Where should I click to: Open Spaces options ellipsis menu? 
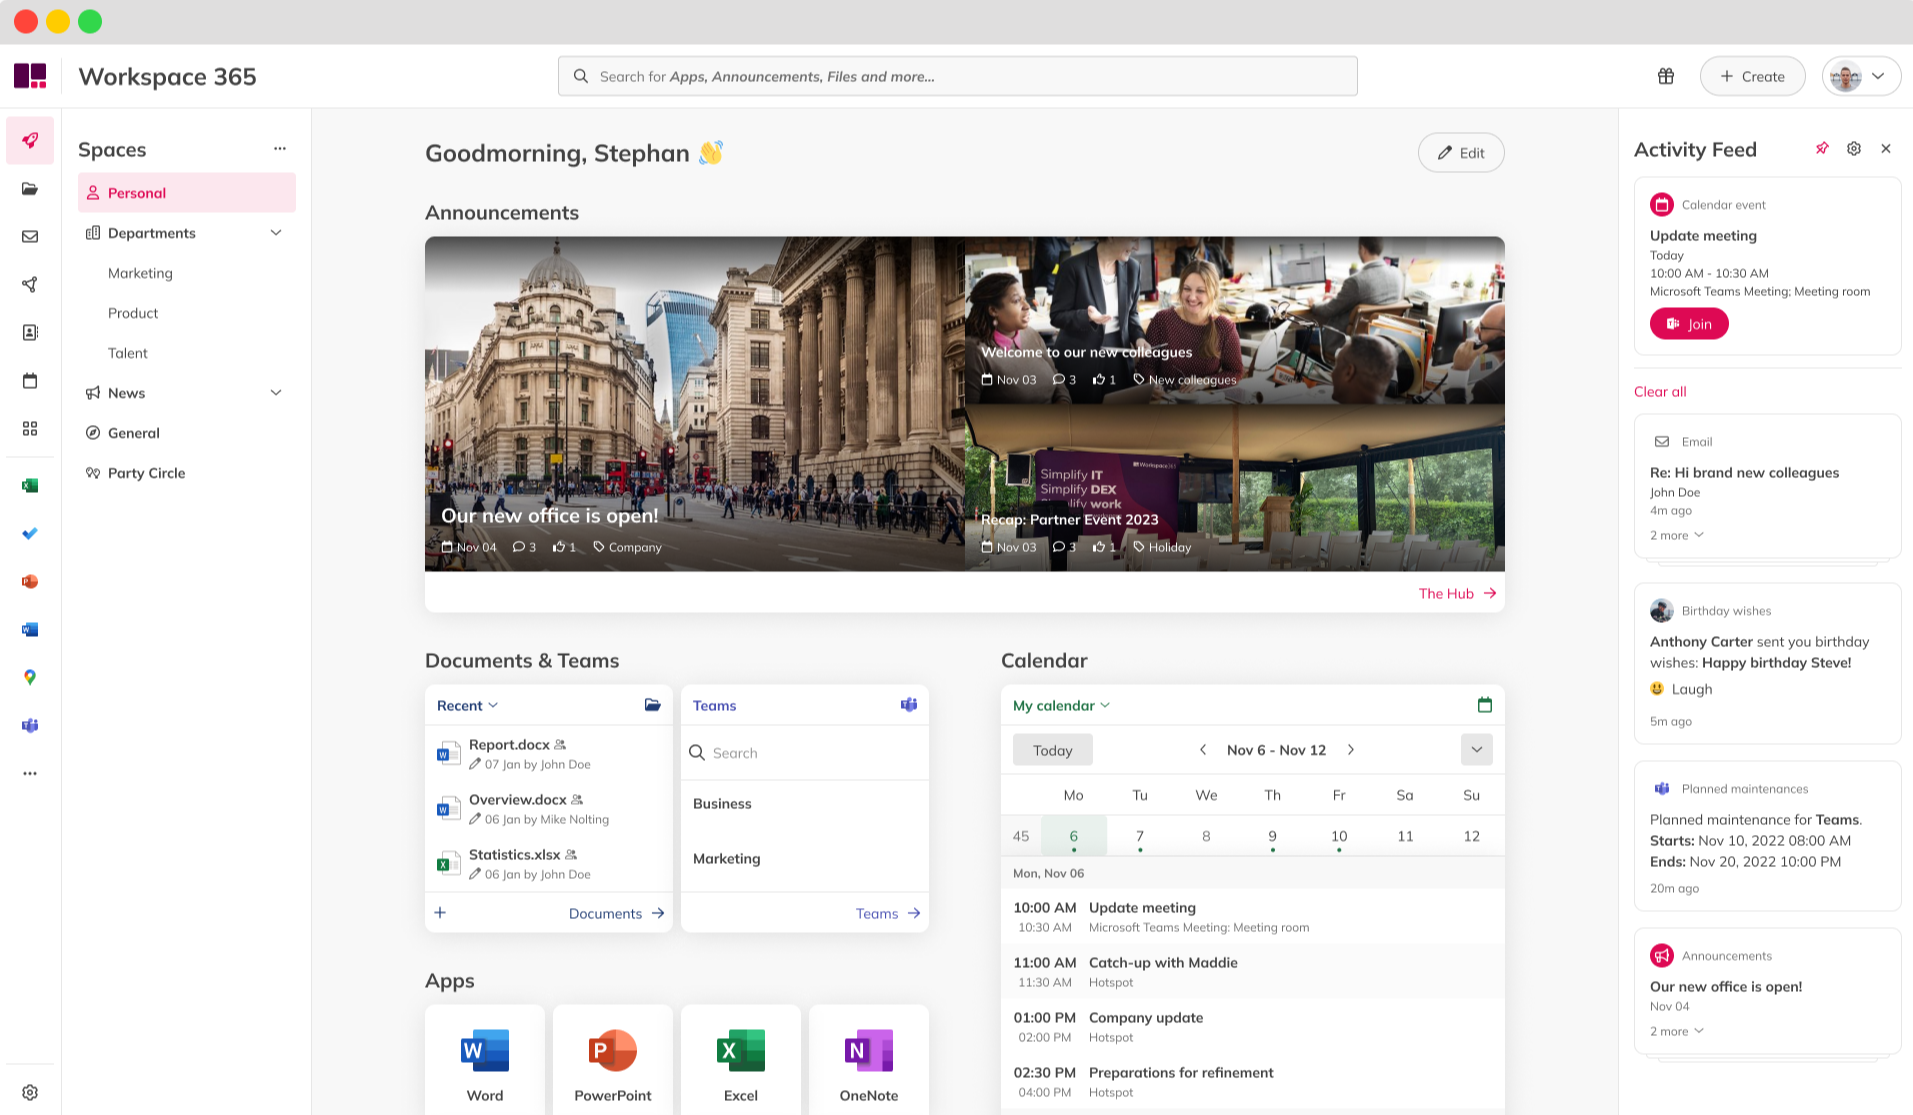point(280,148)
